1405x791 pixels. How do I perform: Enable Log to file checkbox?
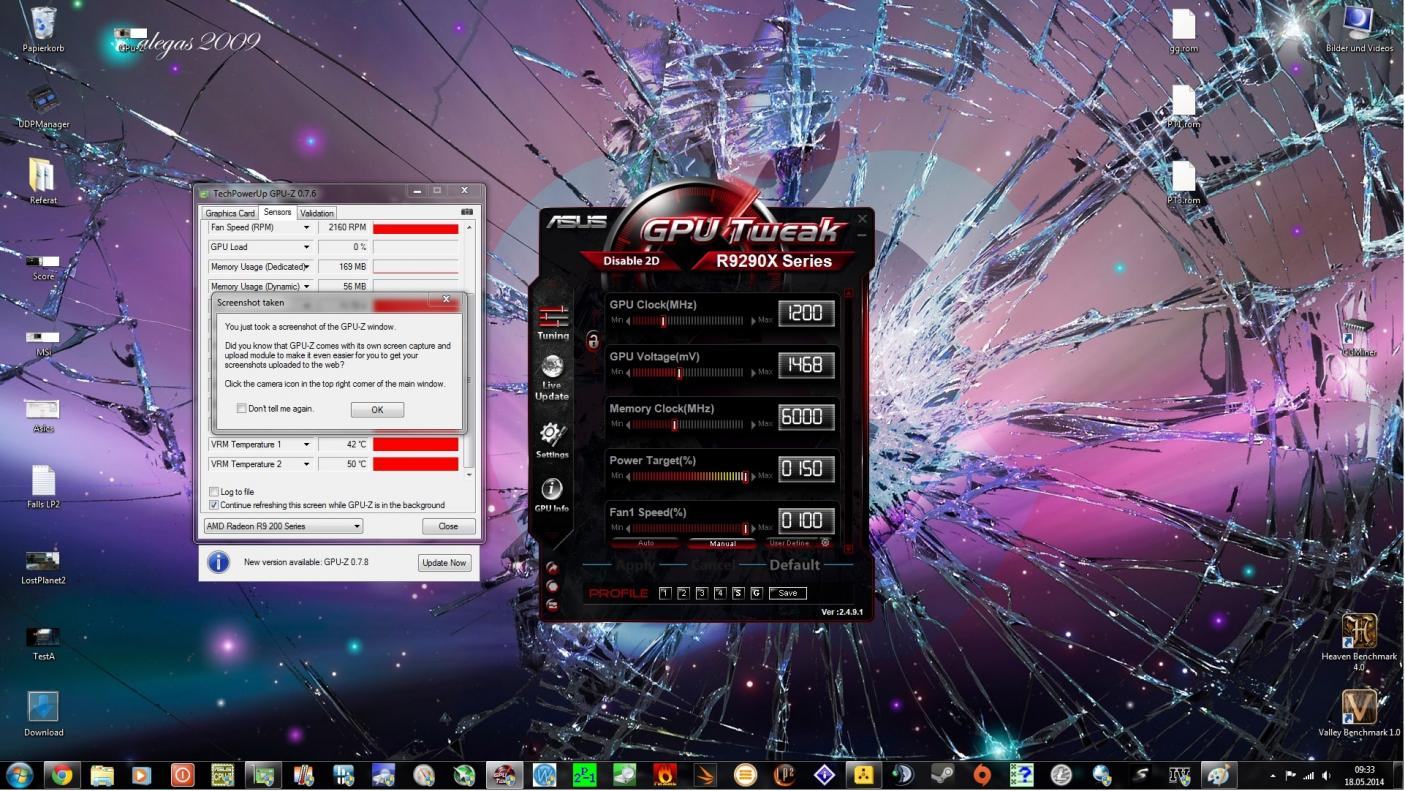click(x=214, y=492)
